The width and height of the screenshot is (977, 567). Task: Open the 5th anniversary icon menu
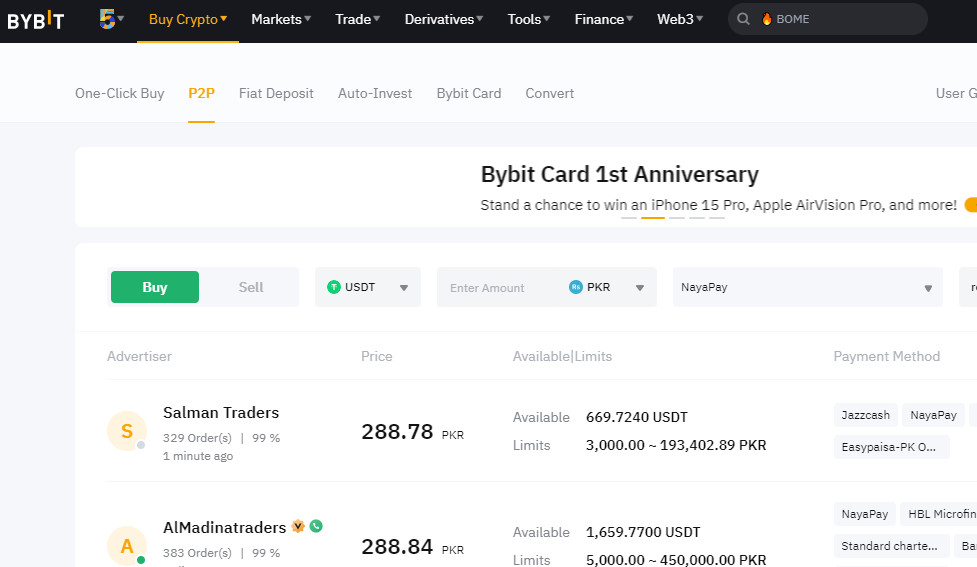[x=111, y=19]
